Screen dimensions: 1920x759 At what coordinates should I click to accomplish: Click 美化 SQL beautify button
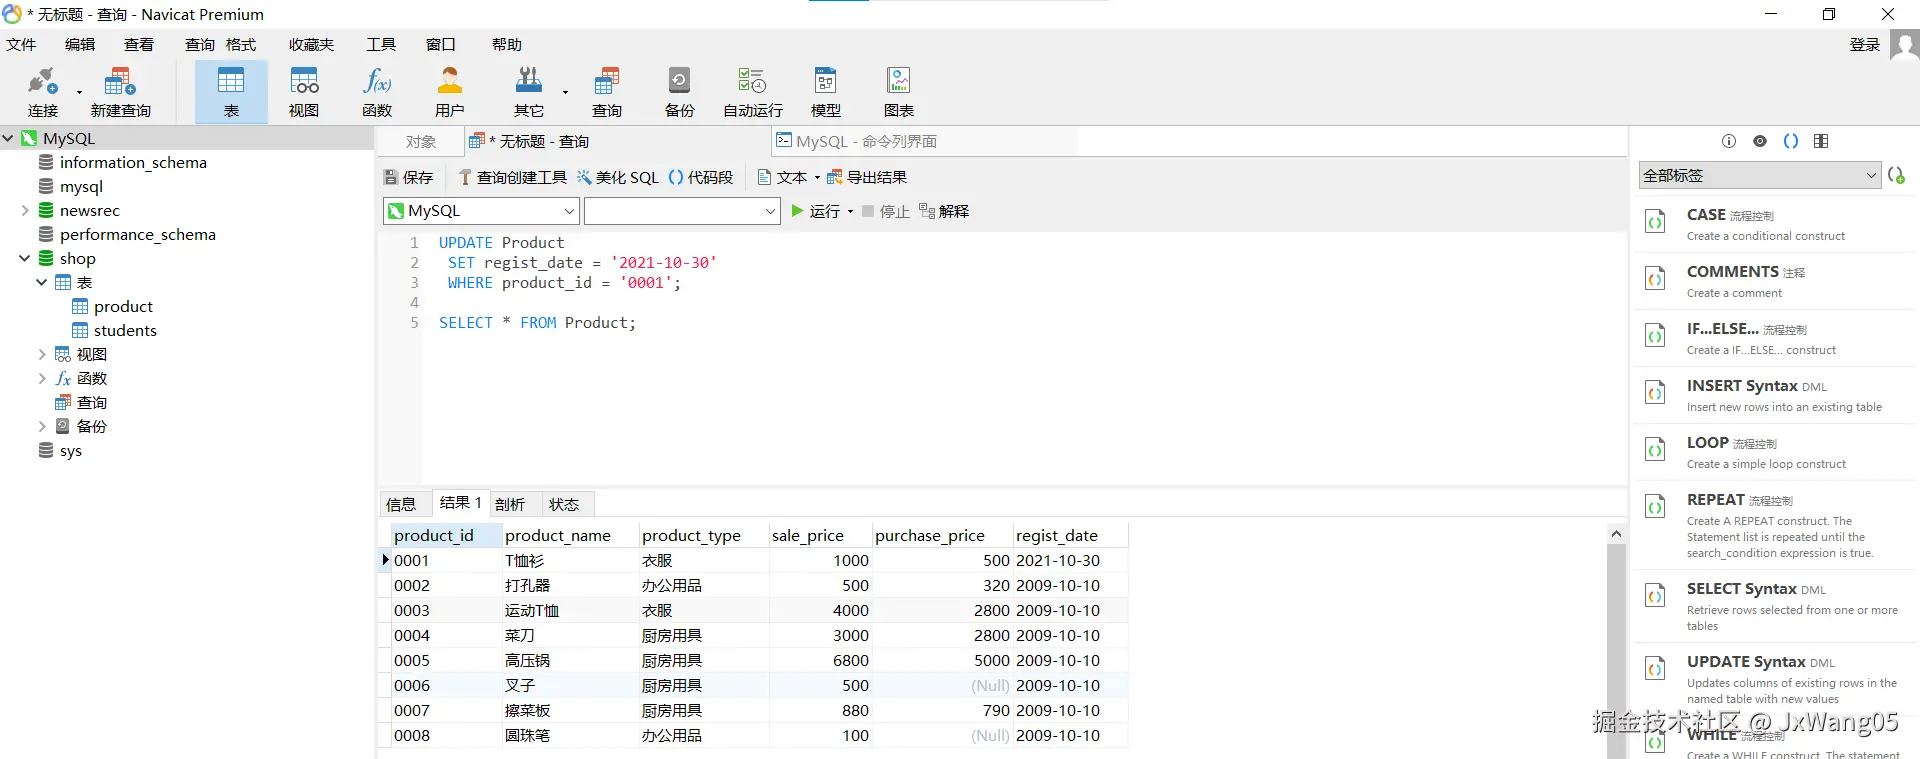click(617, 177)
